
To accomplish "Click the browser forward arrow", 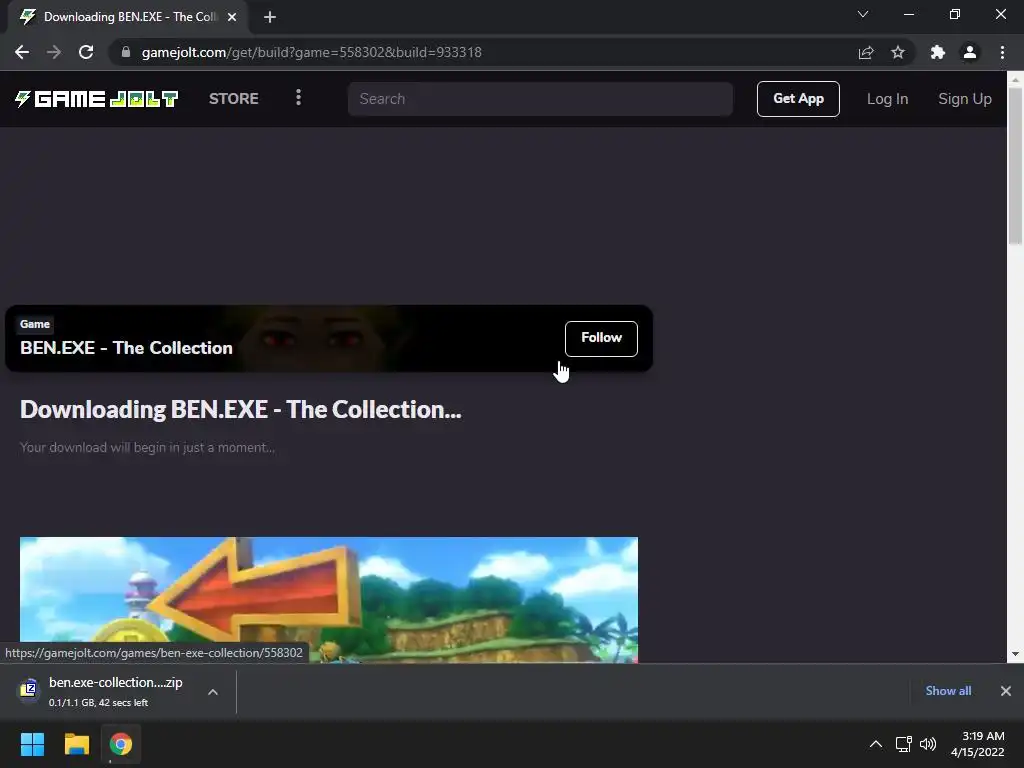I will (54, 52).
